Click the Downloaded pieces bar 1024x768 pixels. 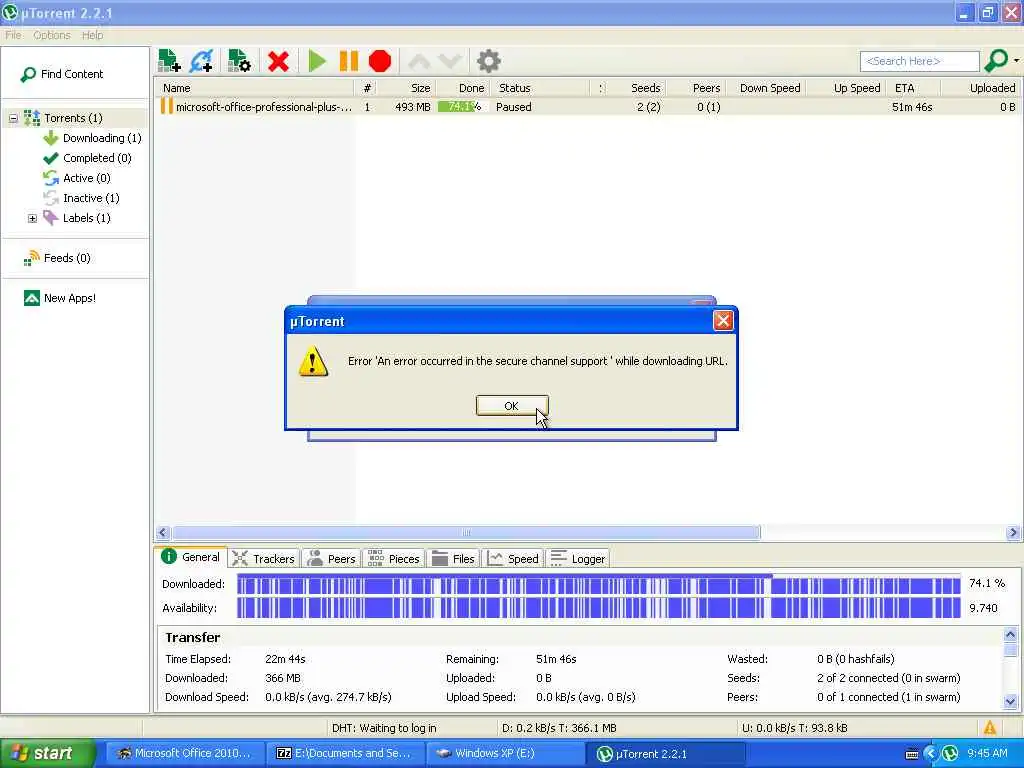(598, 584)
